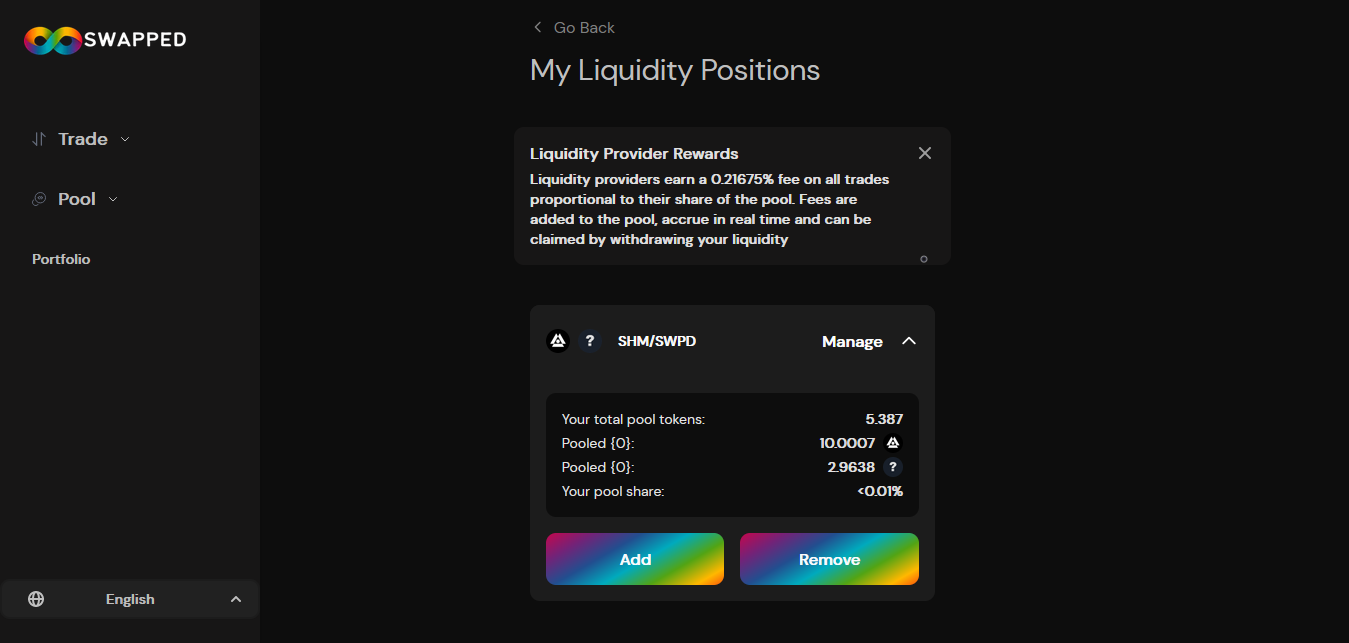Expand the Trade menu chevron
This screenshot has height=643, width=1349.
(x=125, y=139)
